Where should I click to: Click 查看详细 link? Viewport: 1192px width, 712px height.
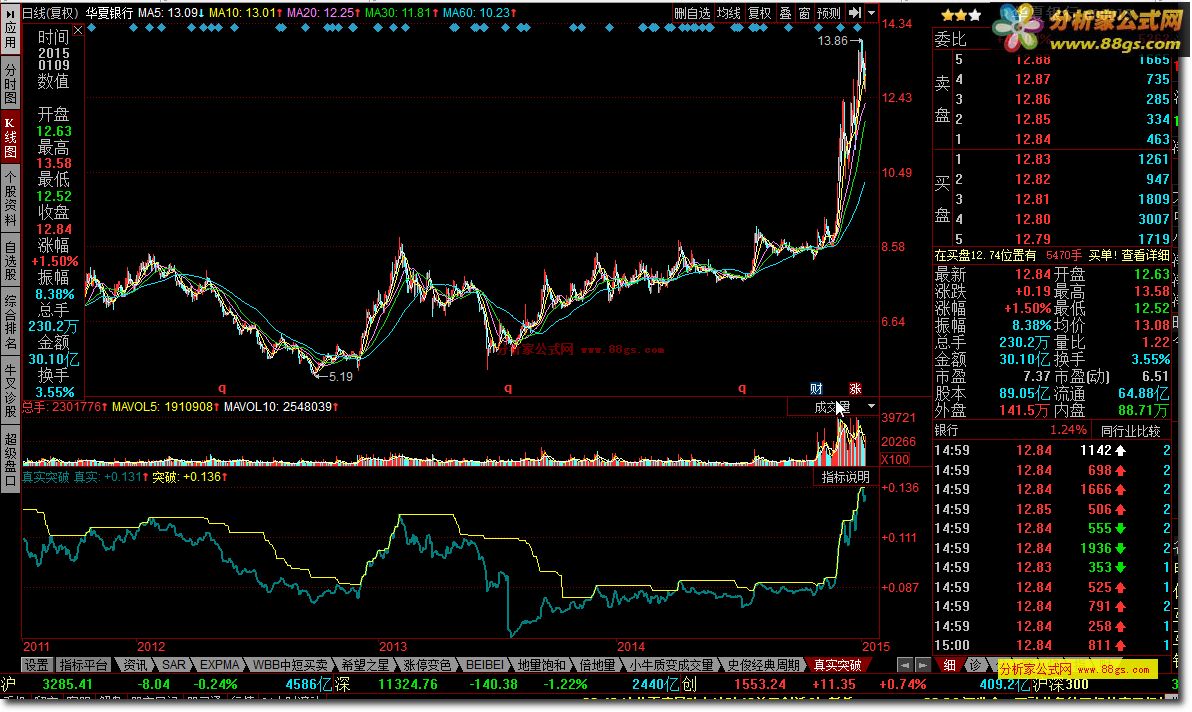[1145, 255]
